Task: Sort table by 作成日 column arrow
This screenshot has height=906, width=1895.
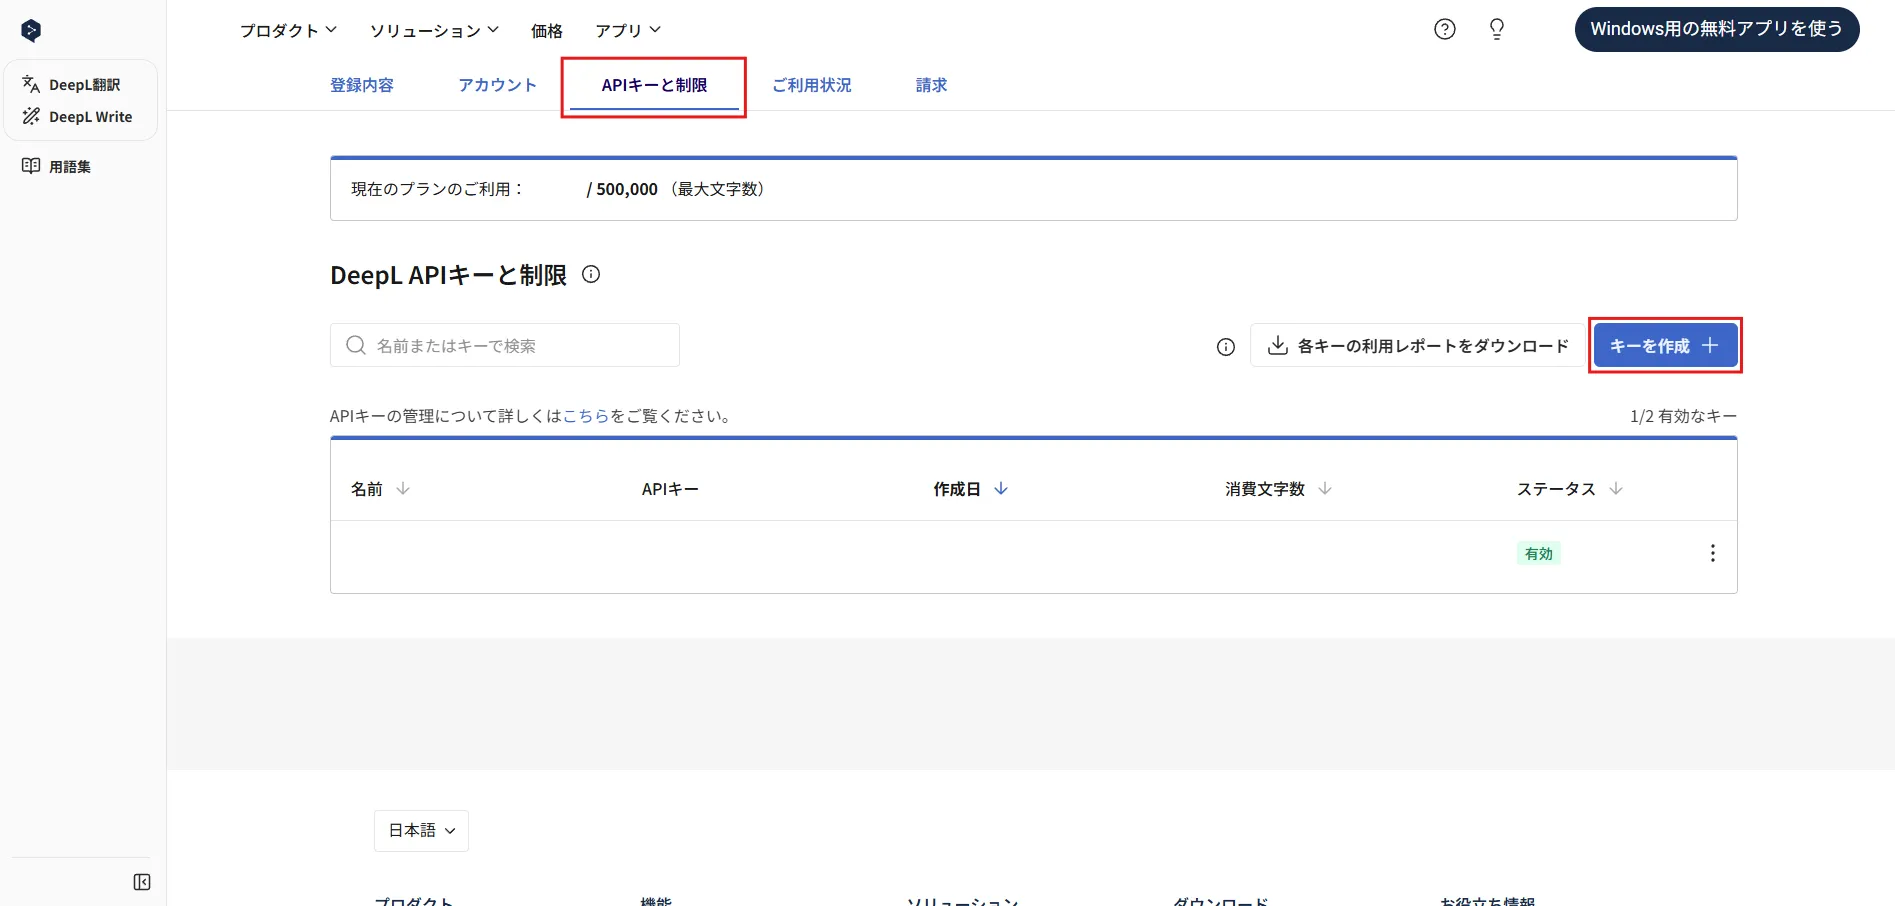Action: (x=1001, y=489)
